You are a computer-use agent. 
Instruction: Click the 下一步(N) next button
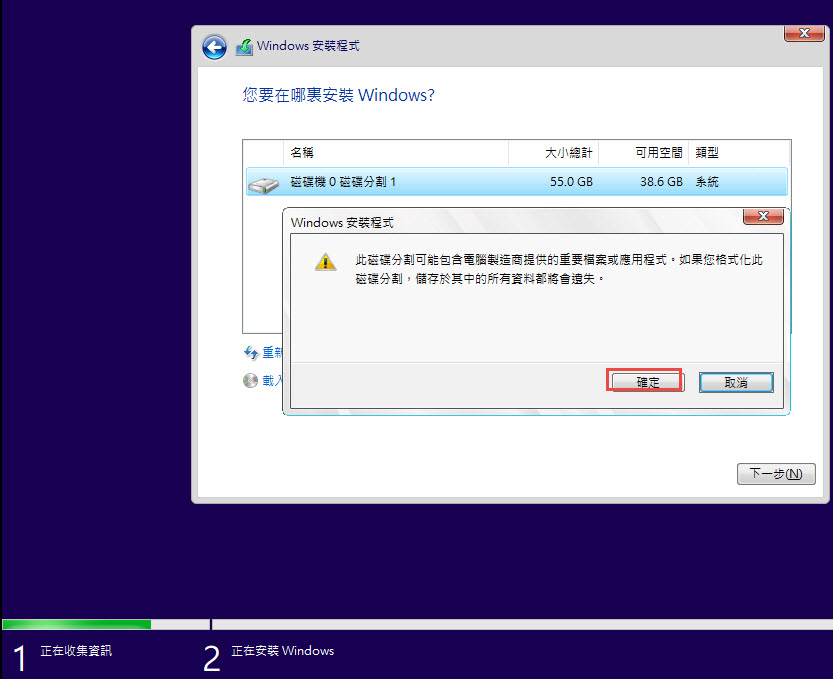click(x=776, y=473)
